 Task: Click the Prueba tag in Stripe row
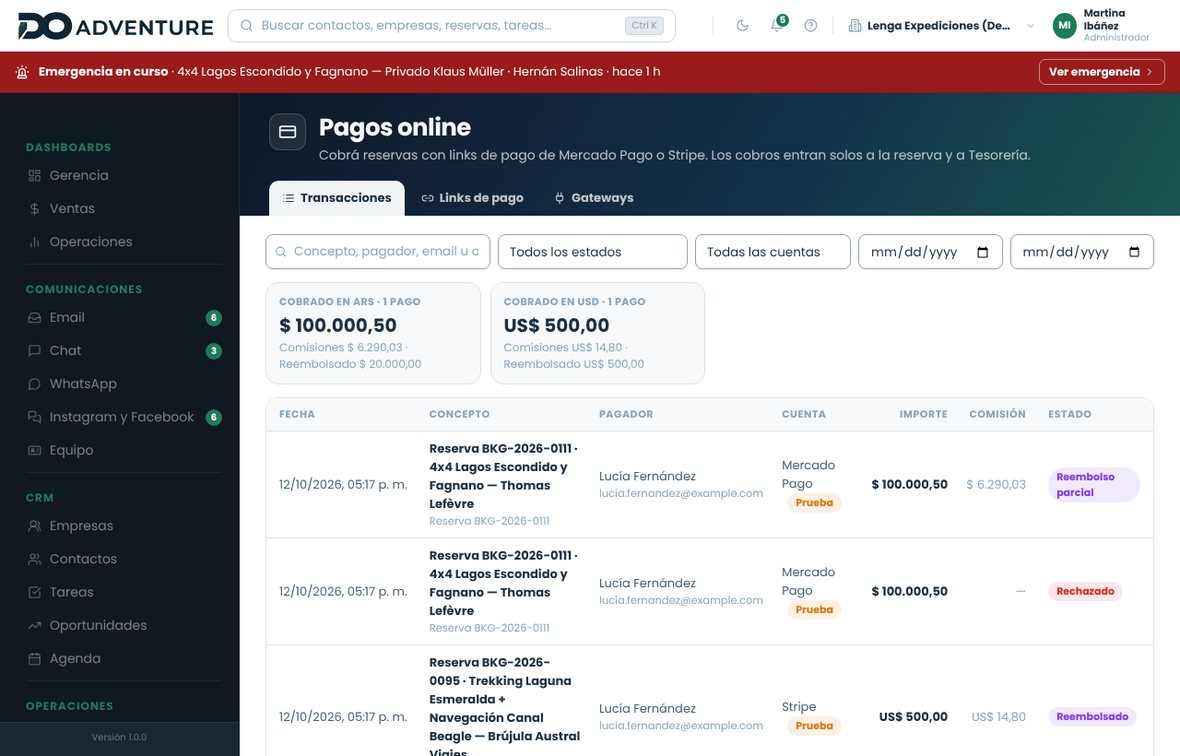(814, 726)
